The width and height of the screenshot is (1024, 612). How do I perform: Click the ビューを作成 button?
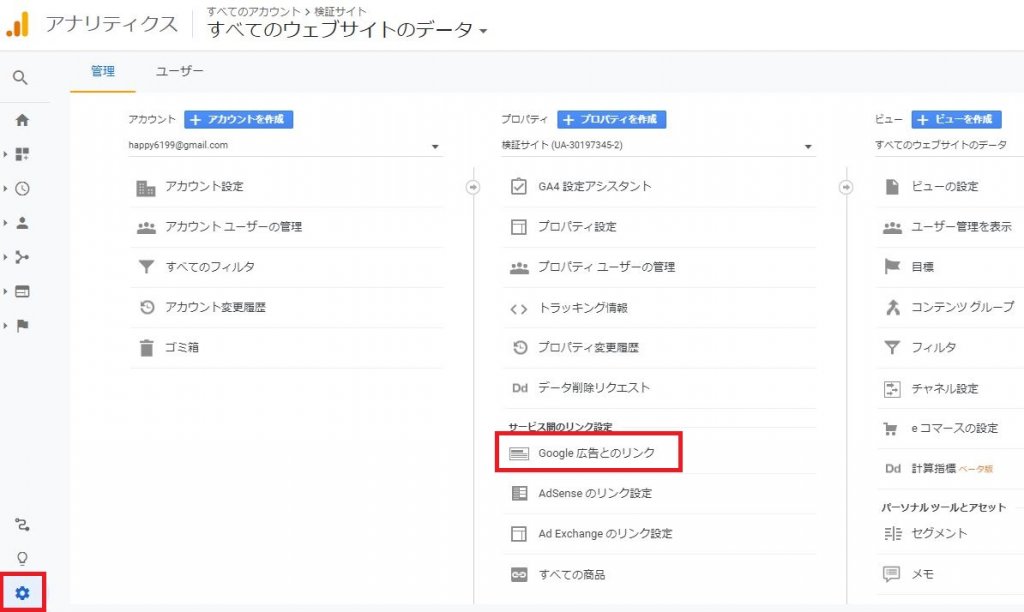pyautogui.click(x=956, y=120)
